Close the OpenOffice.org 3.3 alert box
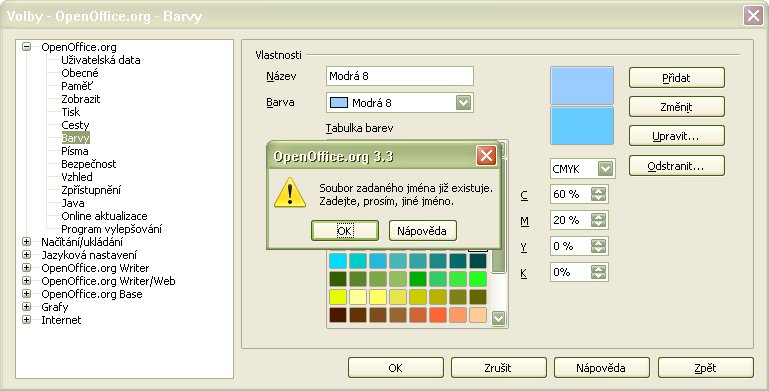The image size is (769, 391). pos(486,156)
